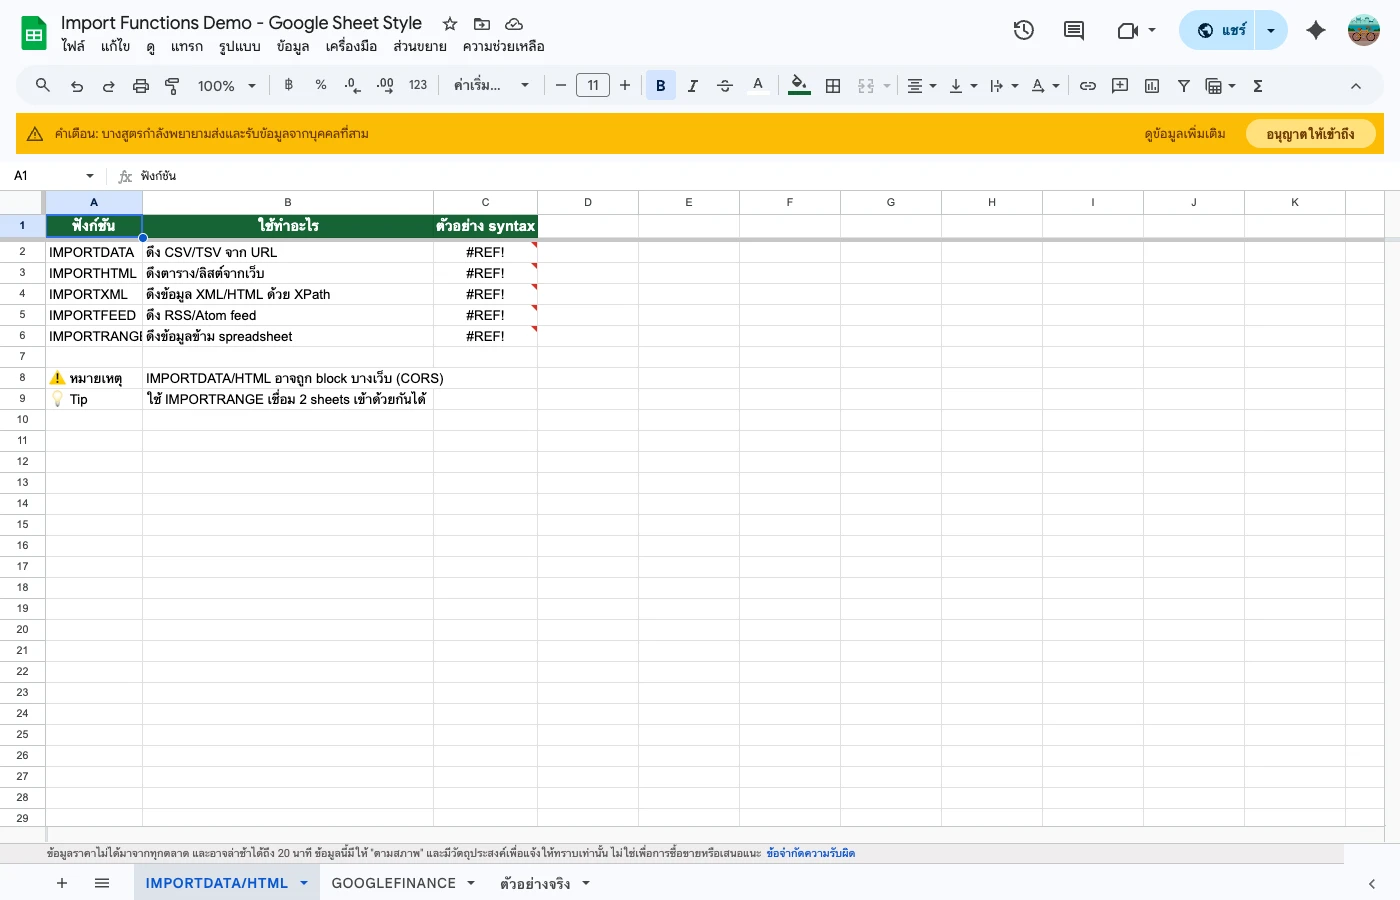Format value as percentage
Viewport: 1400px width, 900px height.
pos(321,85)
